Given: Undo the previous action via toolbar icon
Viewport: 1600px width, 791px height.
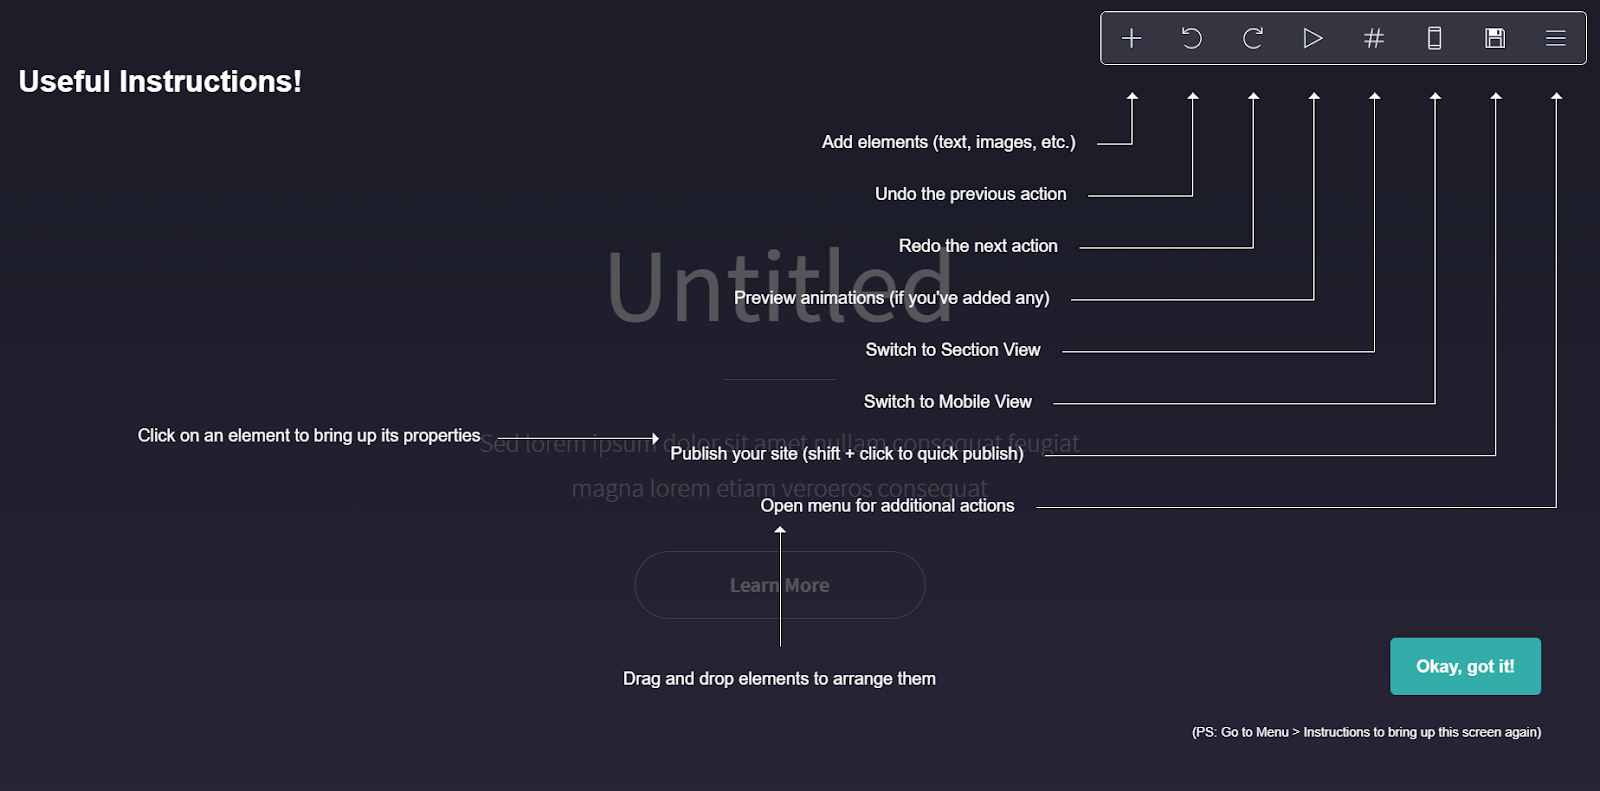Looking at the screenshot, I should click(1192, 38).
